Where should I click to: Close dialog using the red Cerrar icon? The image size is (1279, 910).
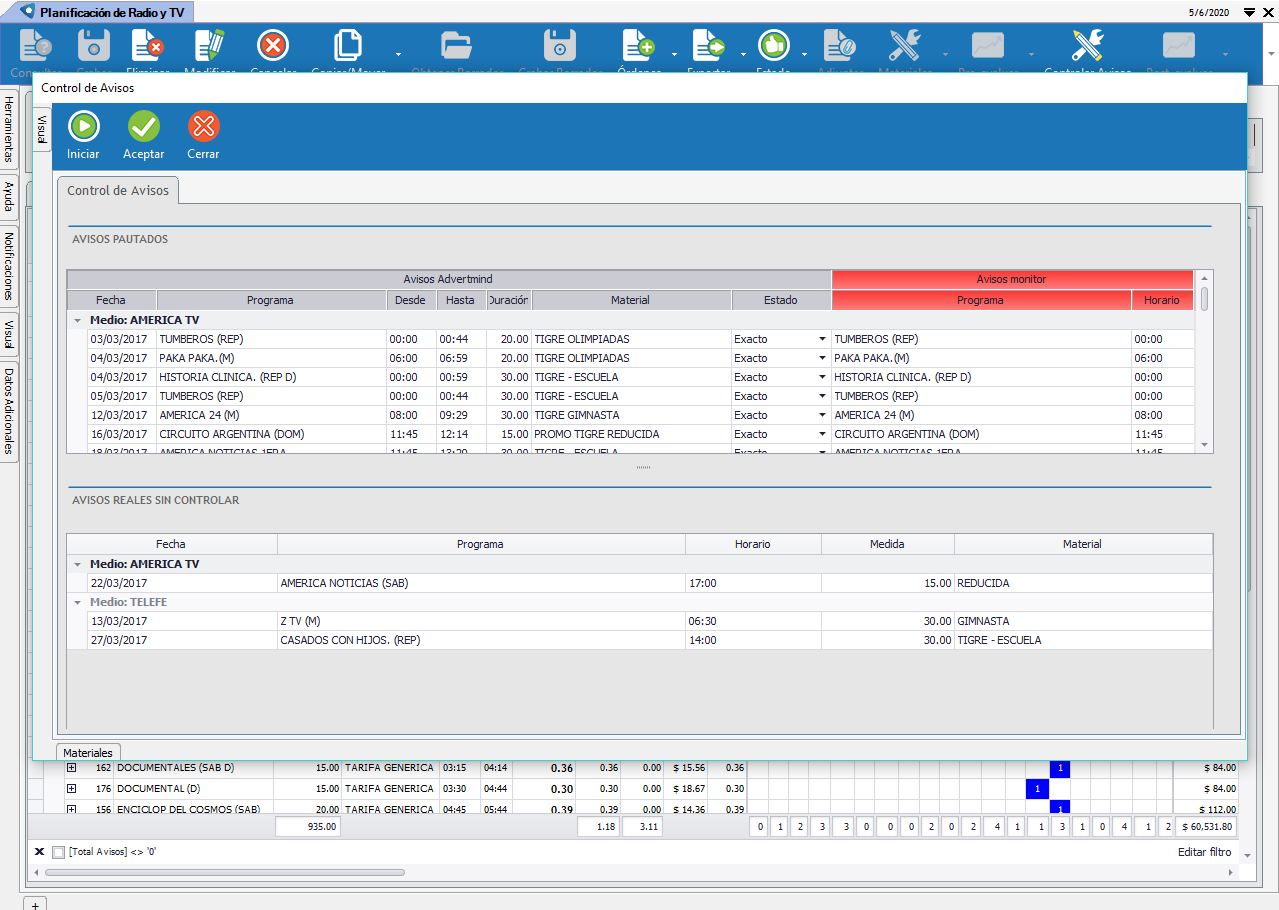point(203,126)
